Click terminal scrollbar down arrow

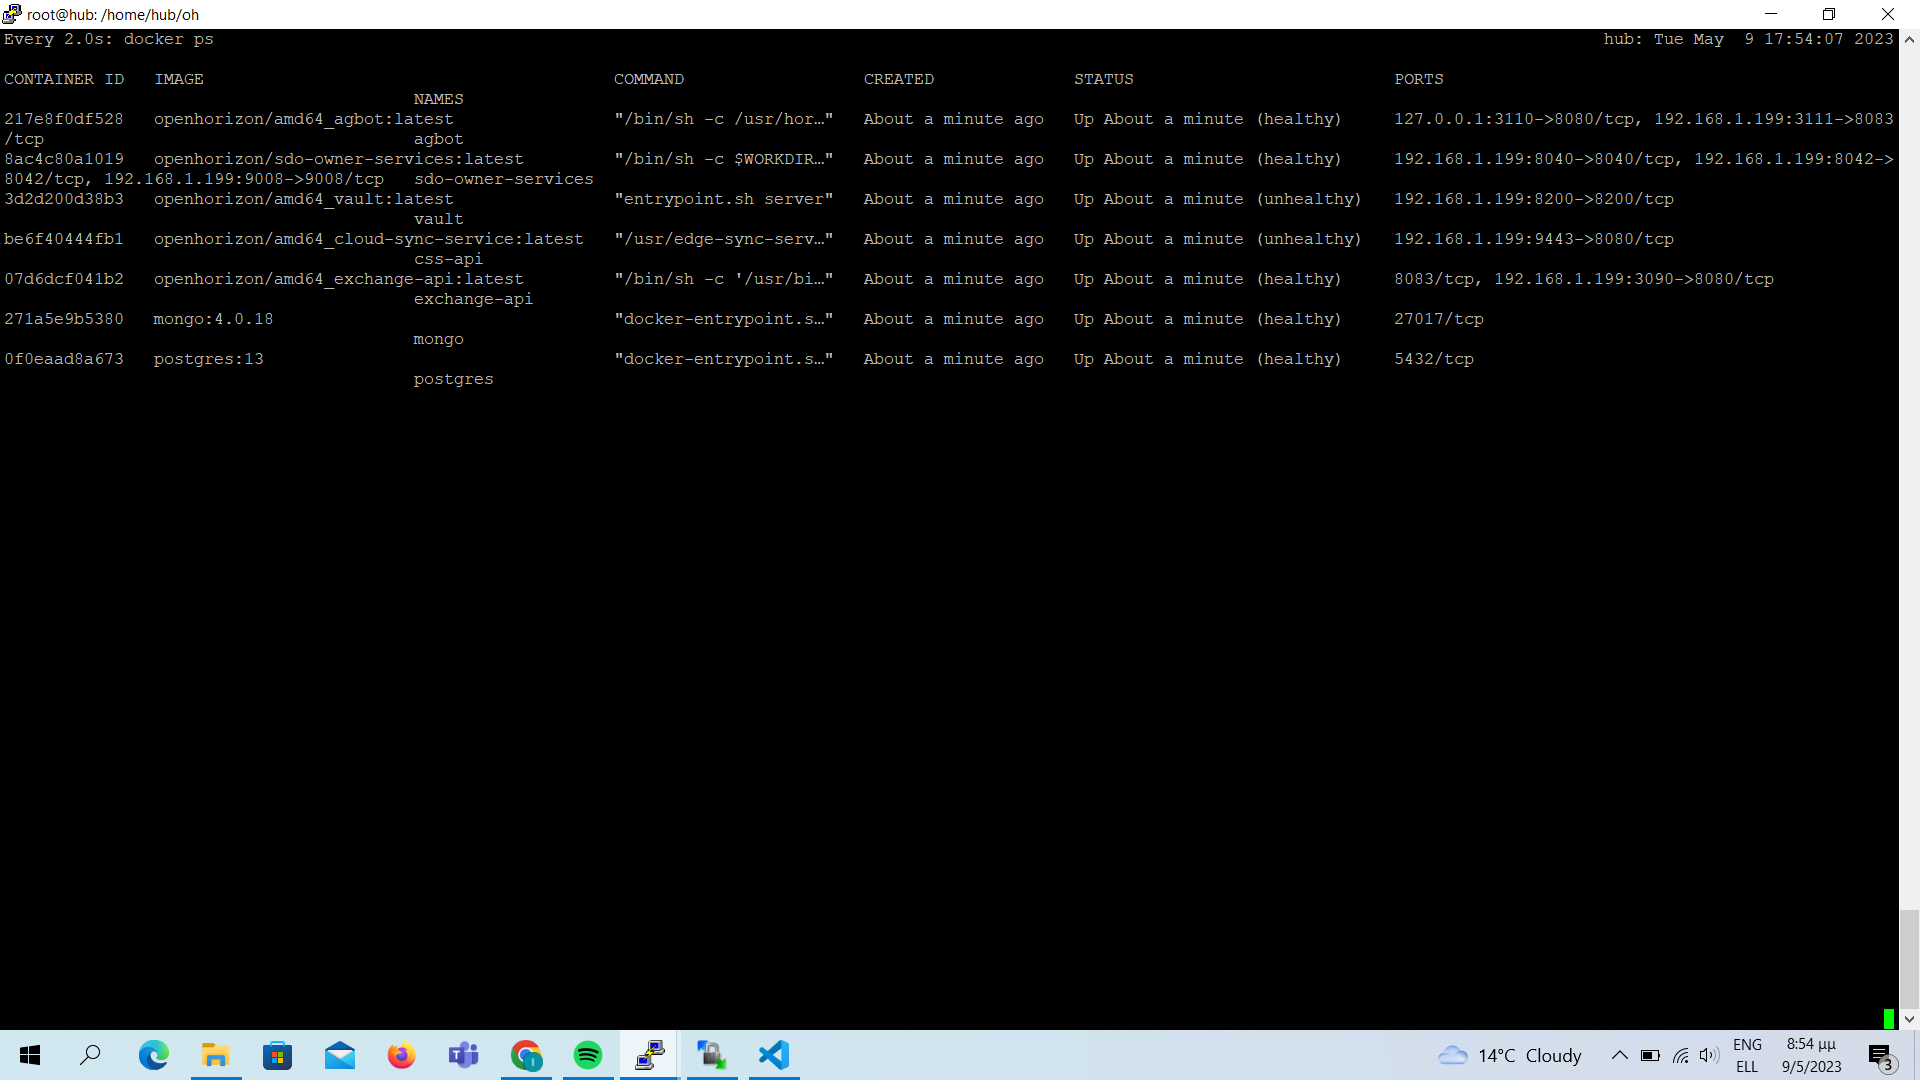click(1909, 1019)
